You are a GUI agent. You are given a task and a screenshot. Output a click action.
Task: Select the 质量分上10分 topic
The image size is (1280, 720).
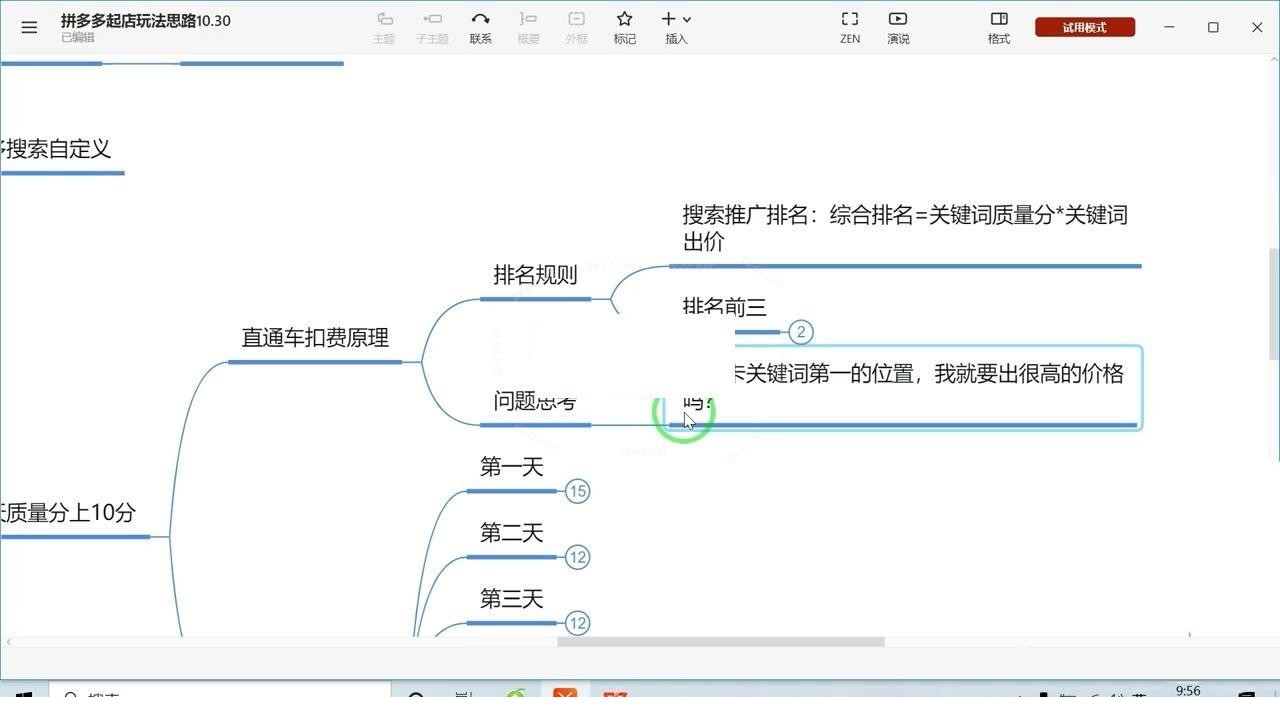coord(68,513)
